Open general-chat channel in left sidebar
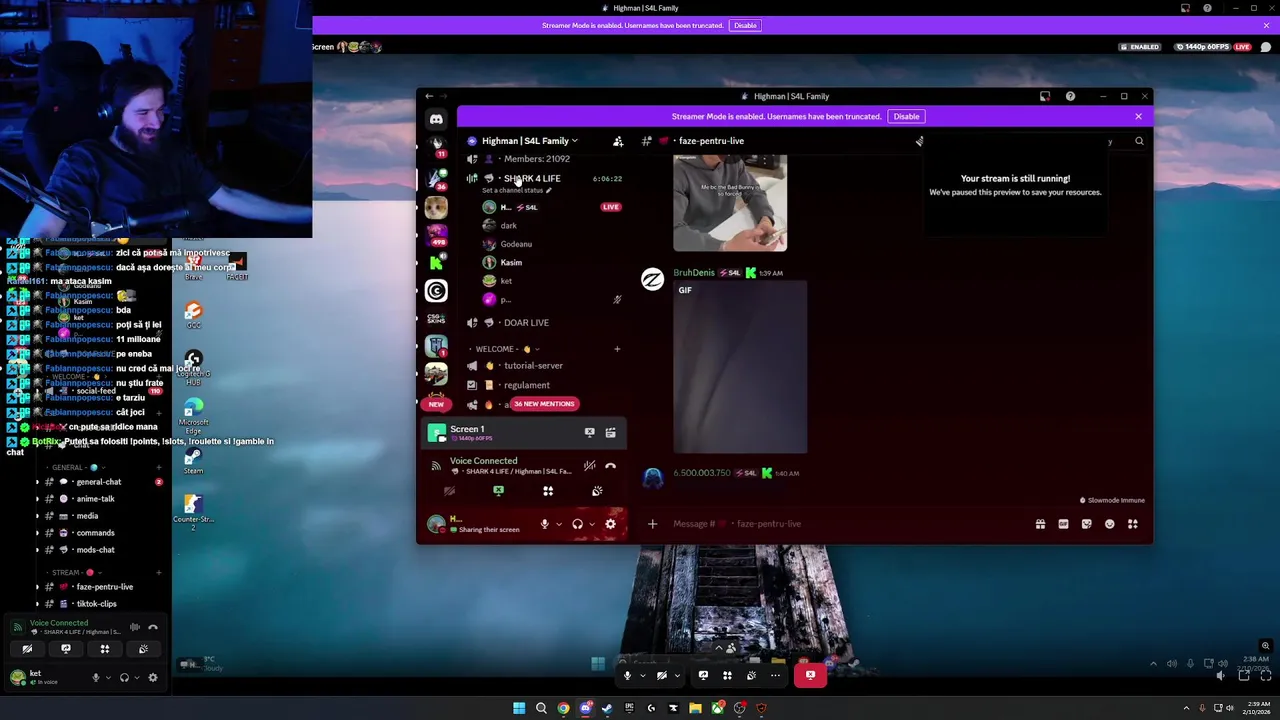 99,482
